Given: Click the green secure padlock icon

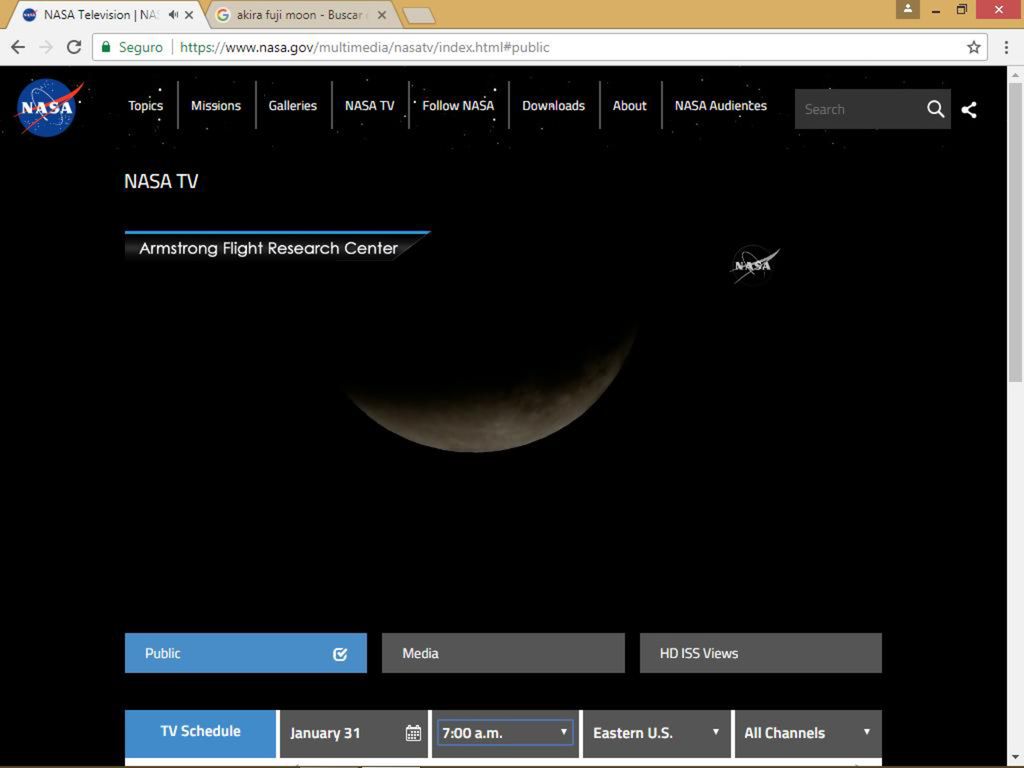Looking at the screenshot, I should (x=106, y=47).
